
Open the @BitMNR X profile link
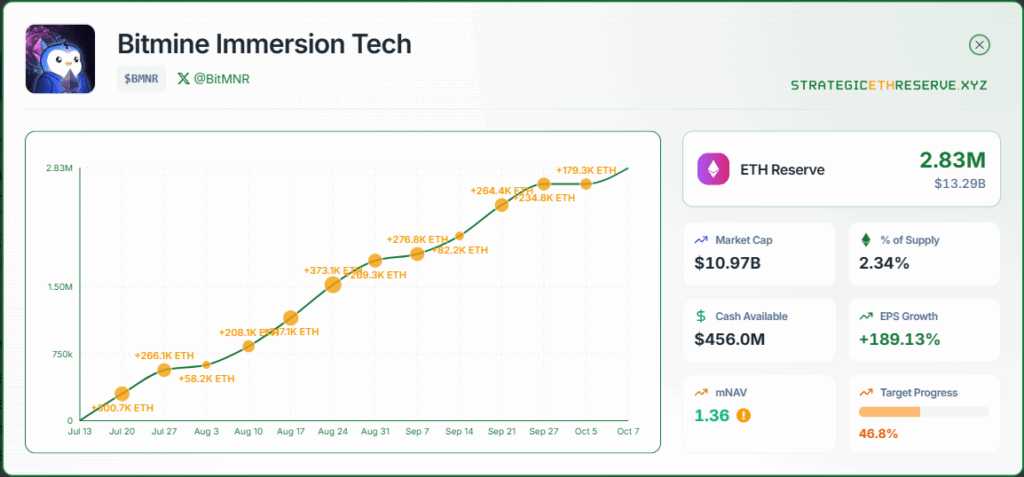click(221, 78)
